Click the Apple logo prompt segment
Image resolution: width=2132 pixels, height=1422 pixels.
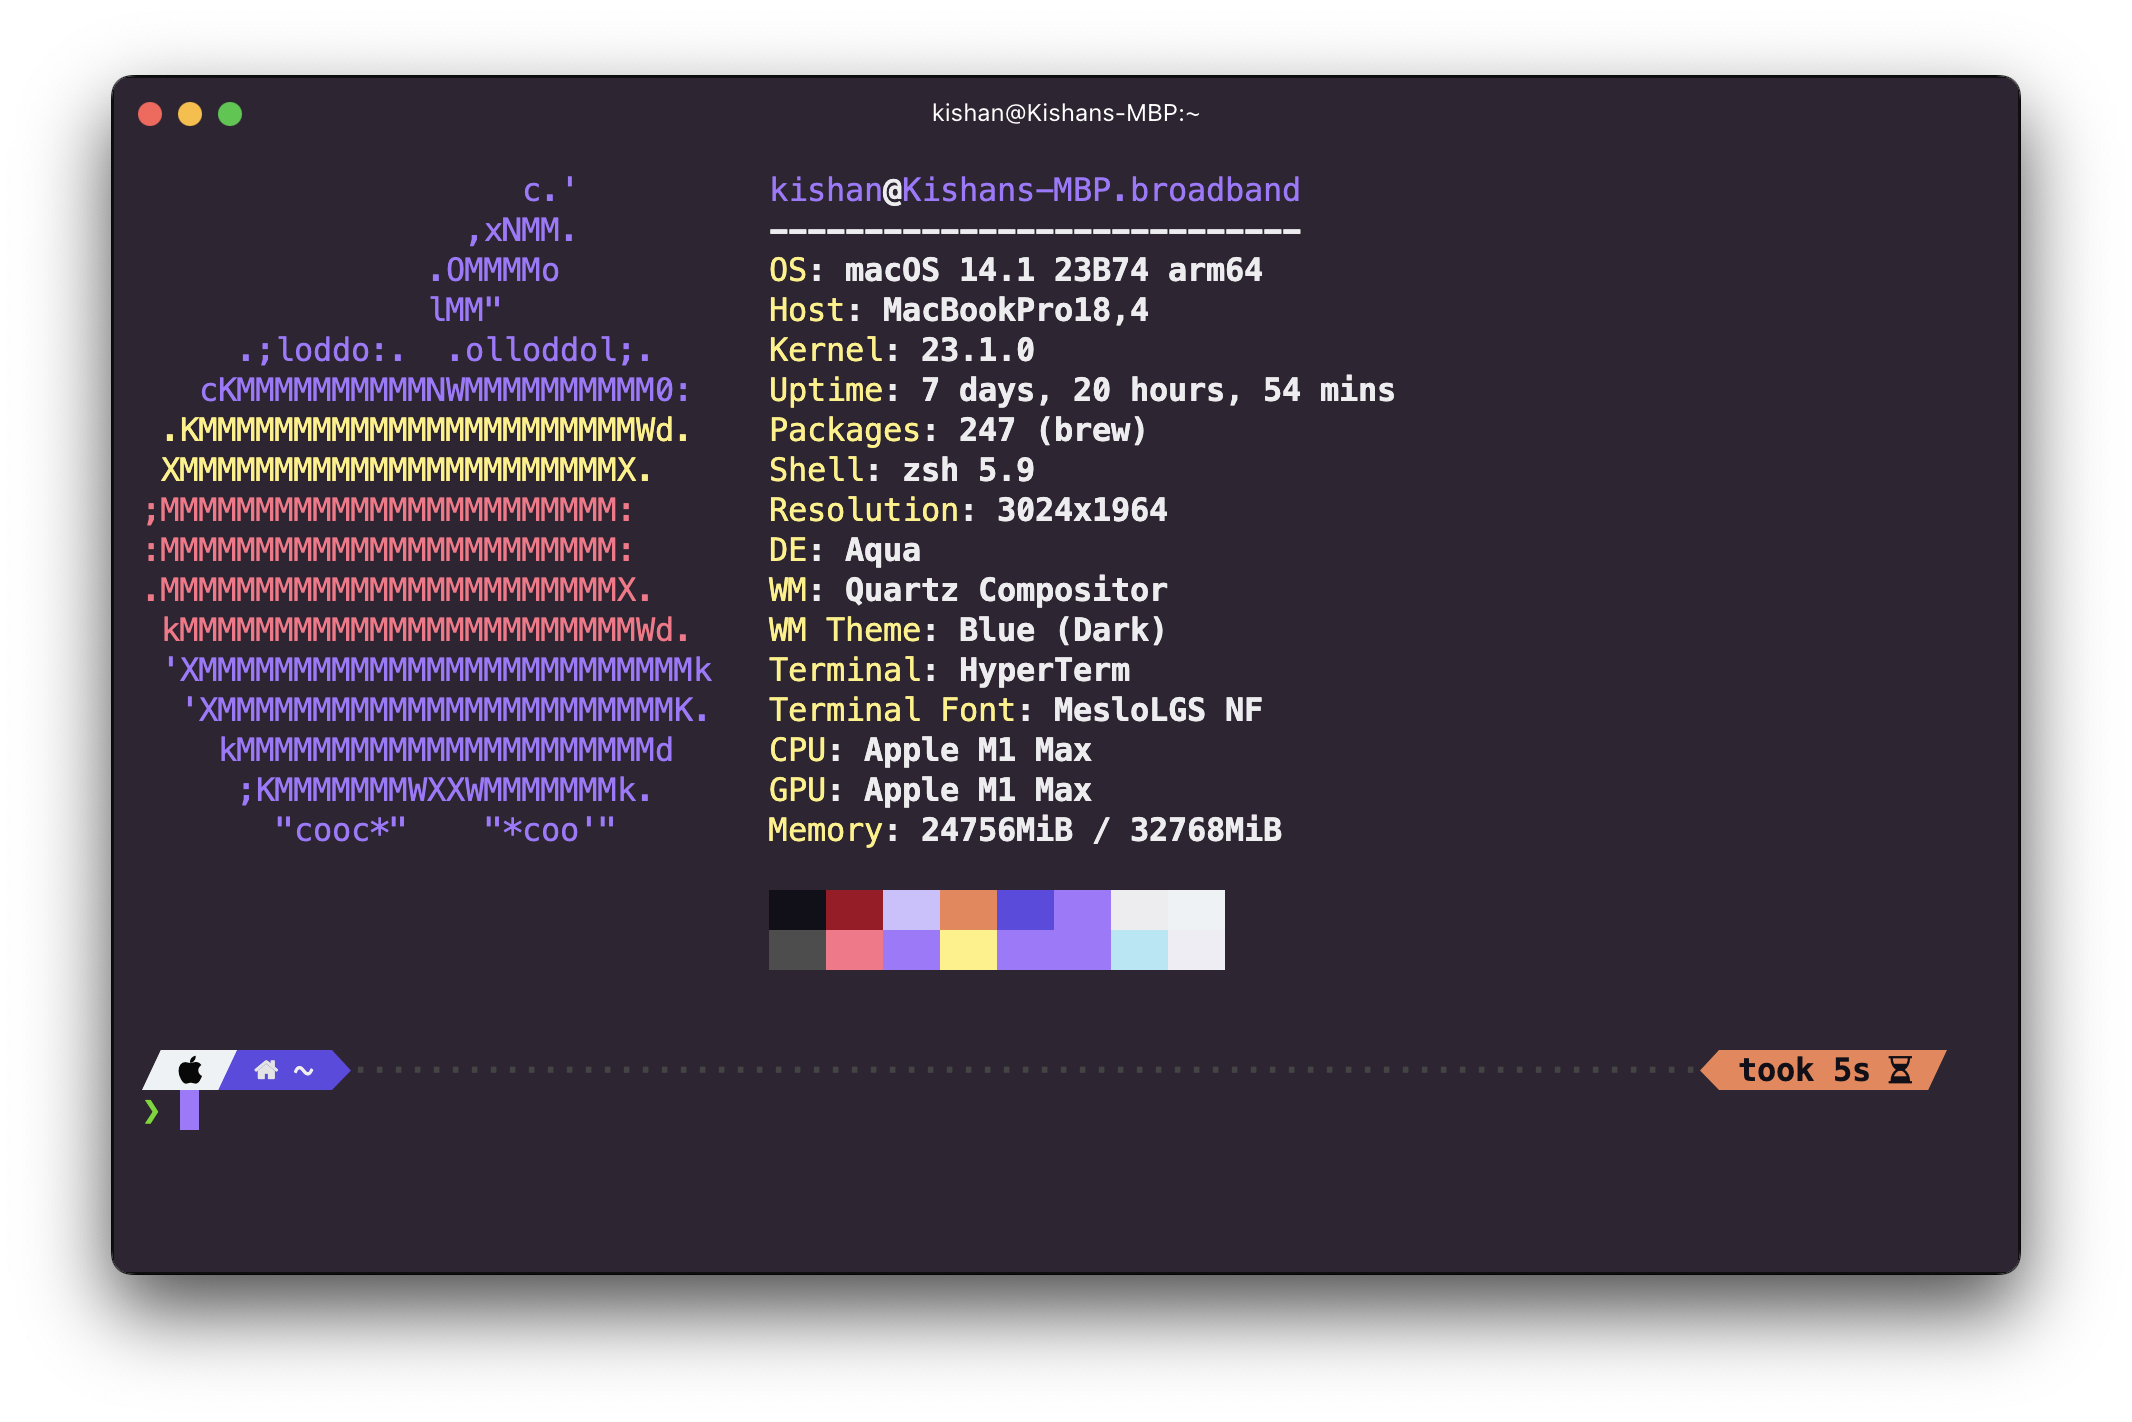(x=190, y=1070)
